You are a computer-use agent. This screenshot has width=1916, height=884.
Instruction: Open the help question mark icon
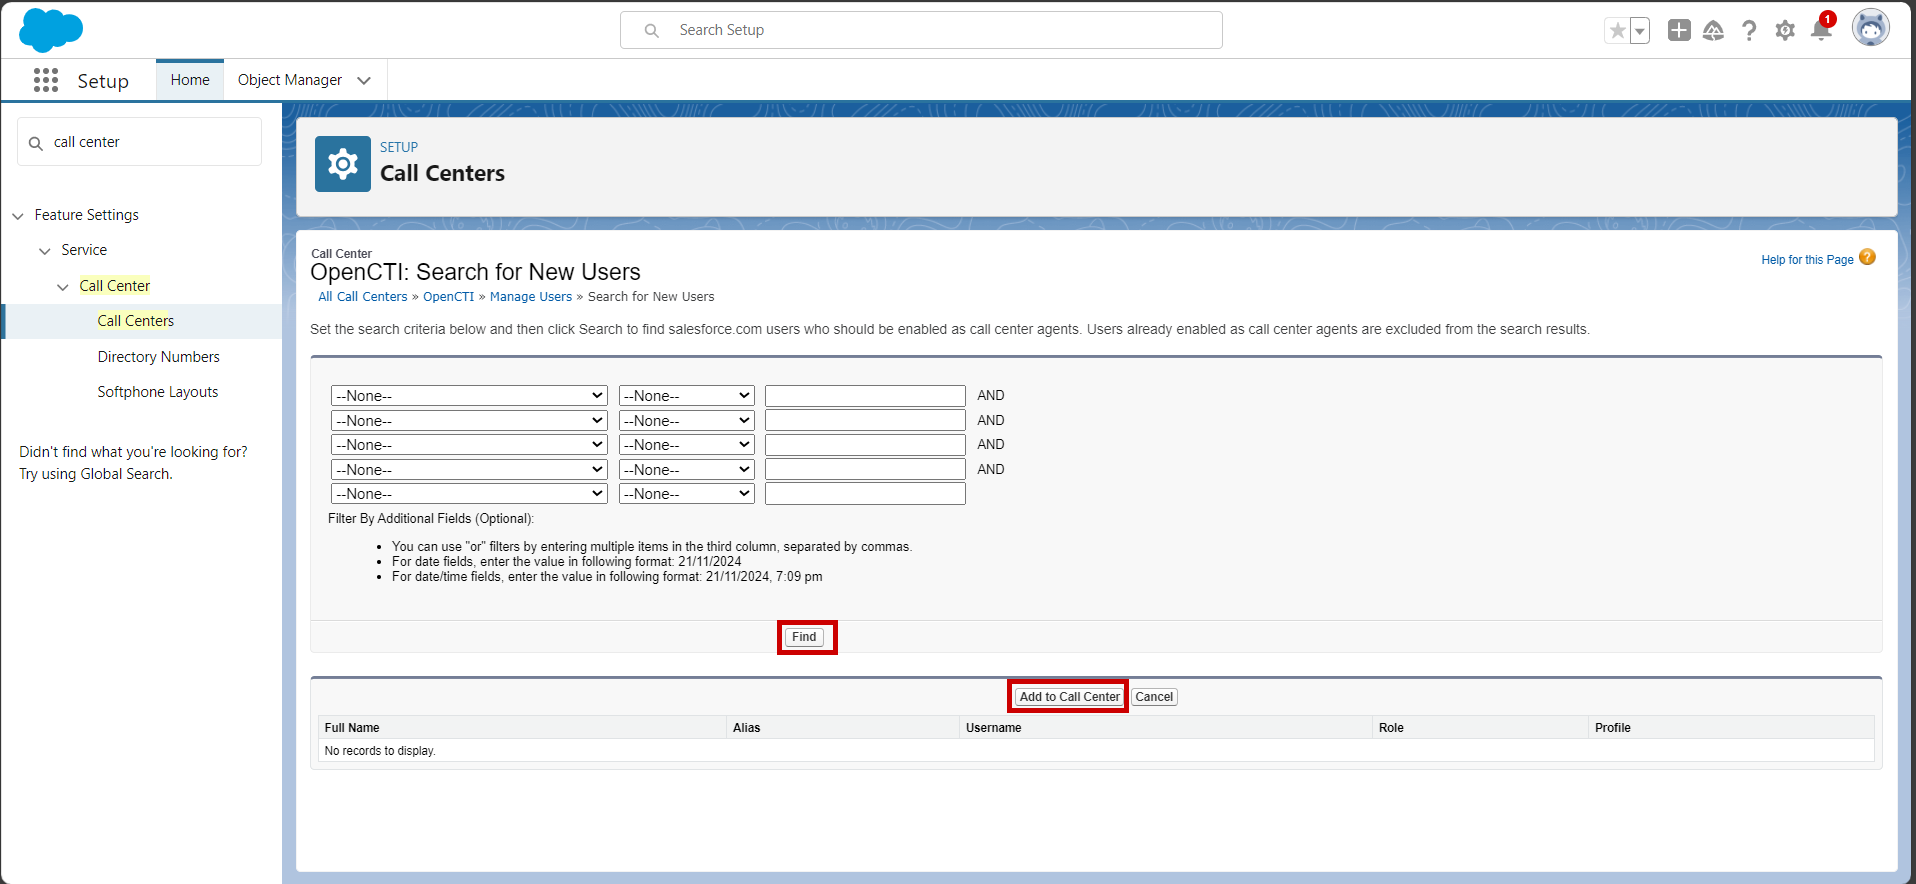(1749, 31)
